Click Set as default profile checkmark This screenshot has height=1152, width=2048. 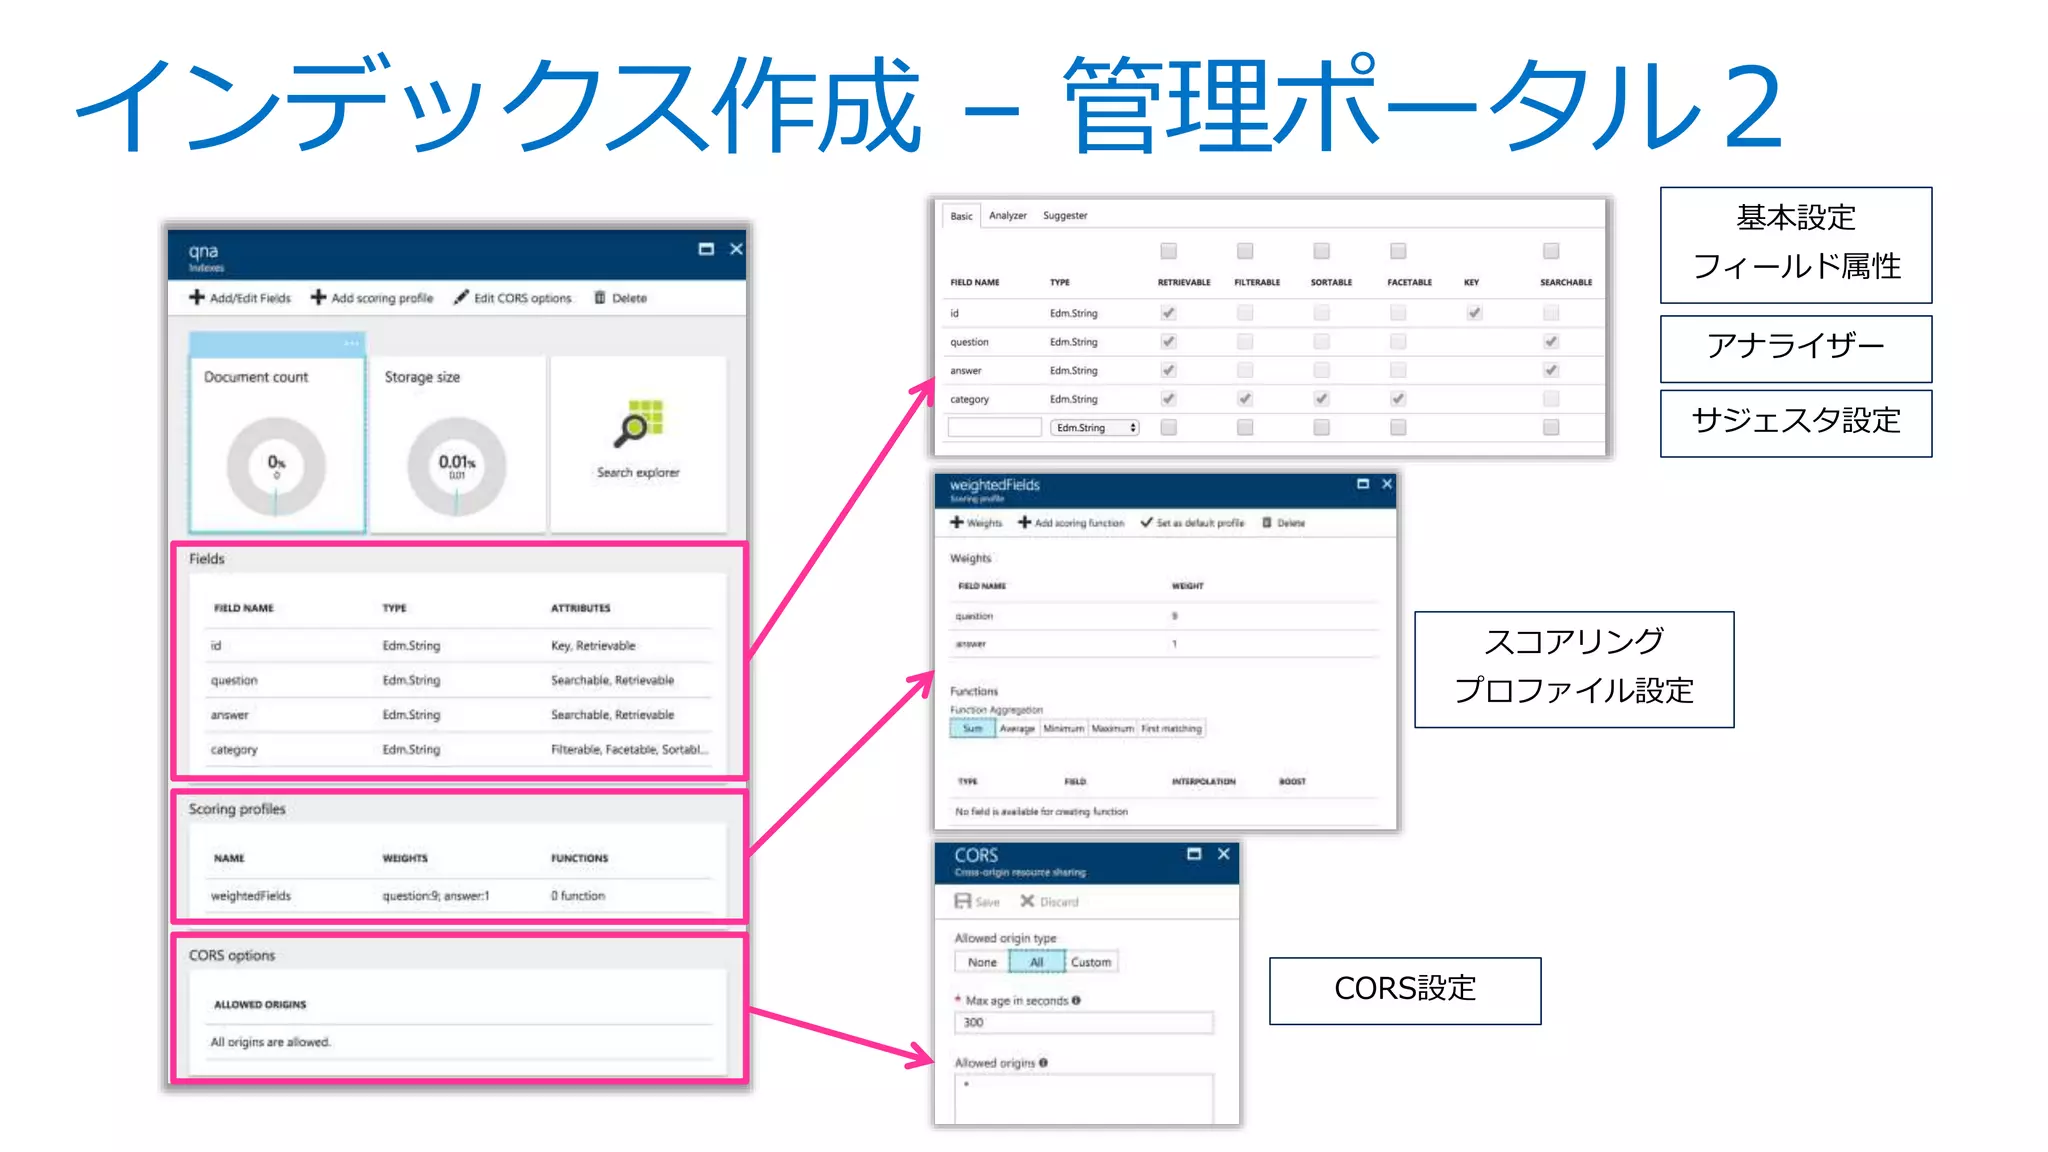click(1147, 523)
